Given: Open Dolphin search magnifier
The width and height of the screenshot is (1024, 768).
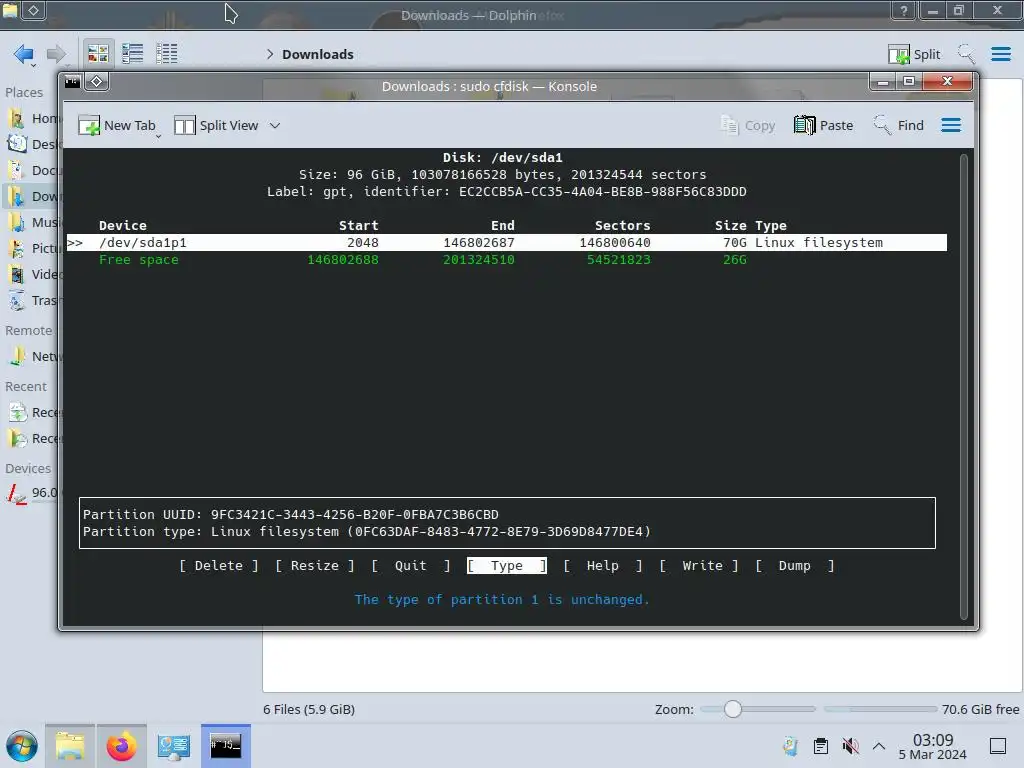Looking at the screenshot, I should tap(966, 54).
